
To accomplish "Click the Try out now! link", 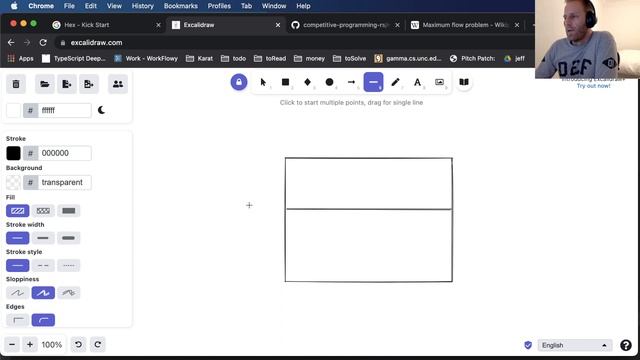I will (593, 86).
